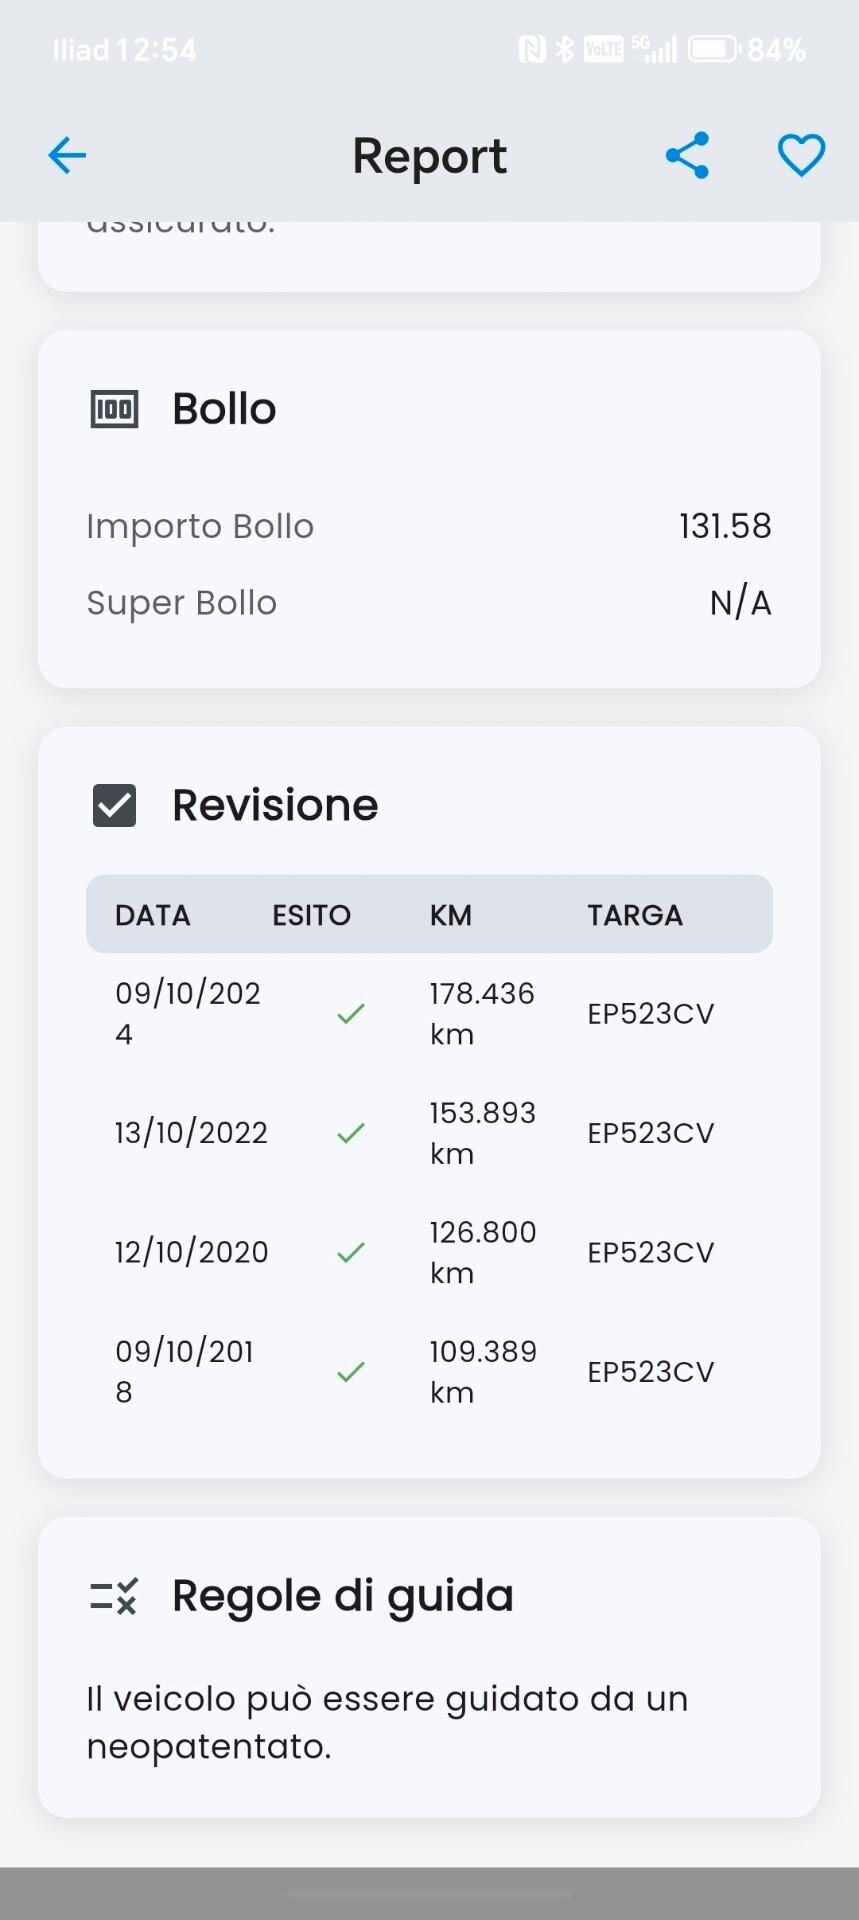Tap green check for 09/10/2024 inspection
Screen dimensions: 859x1920
(x=351, y=1014)
